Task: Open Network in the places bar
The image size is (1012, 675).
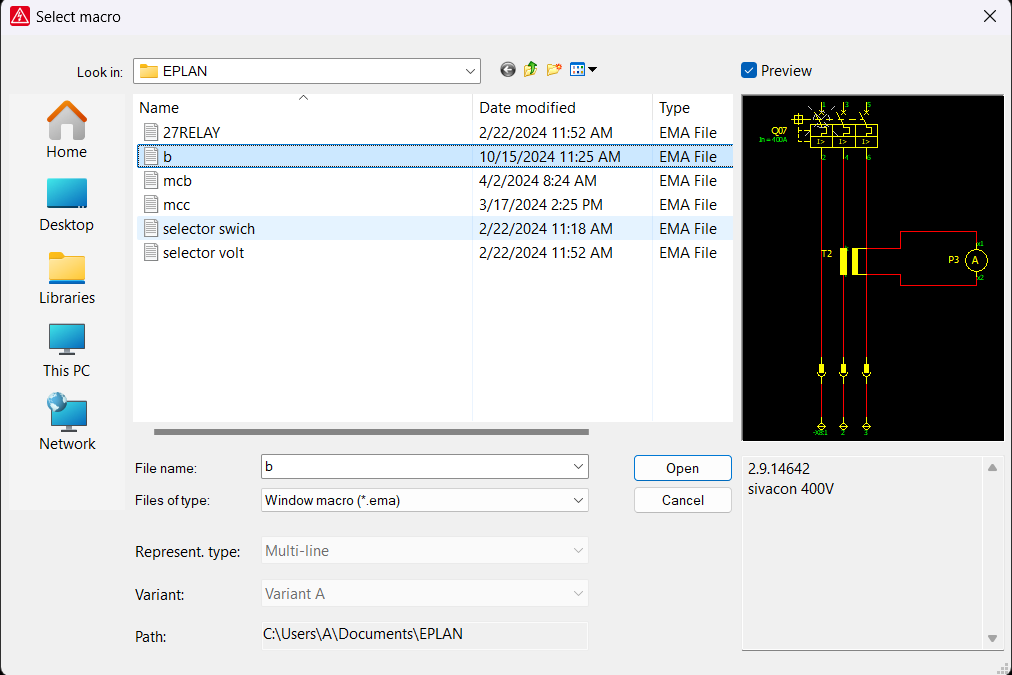Action: pyautogui.click(x=66, y=423)
